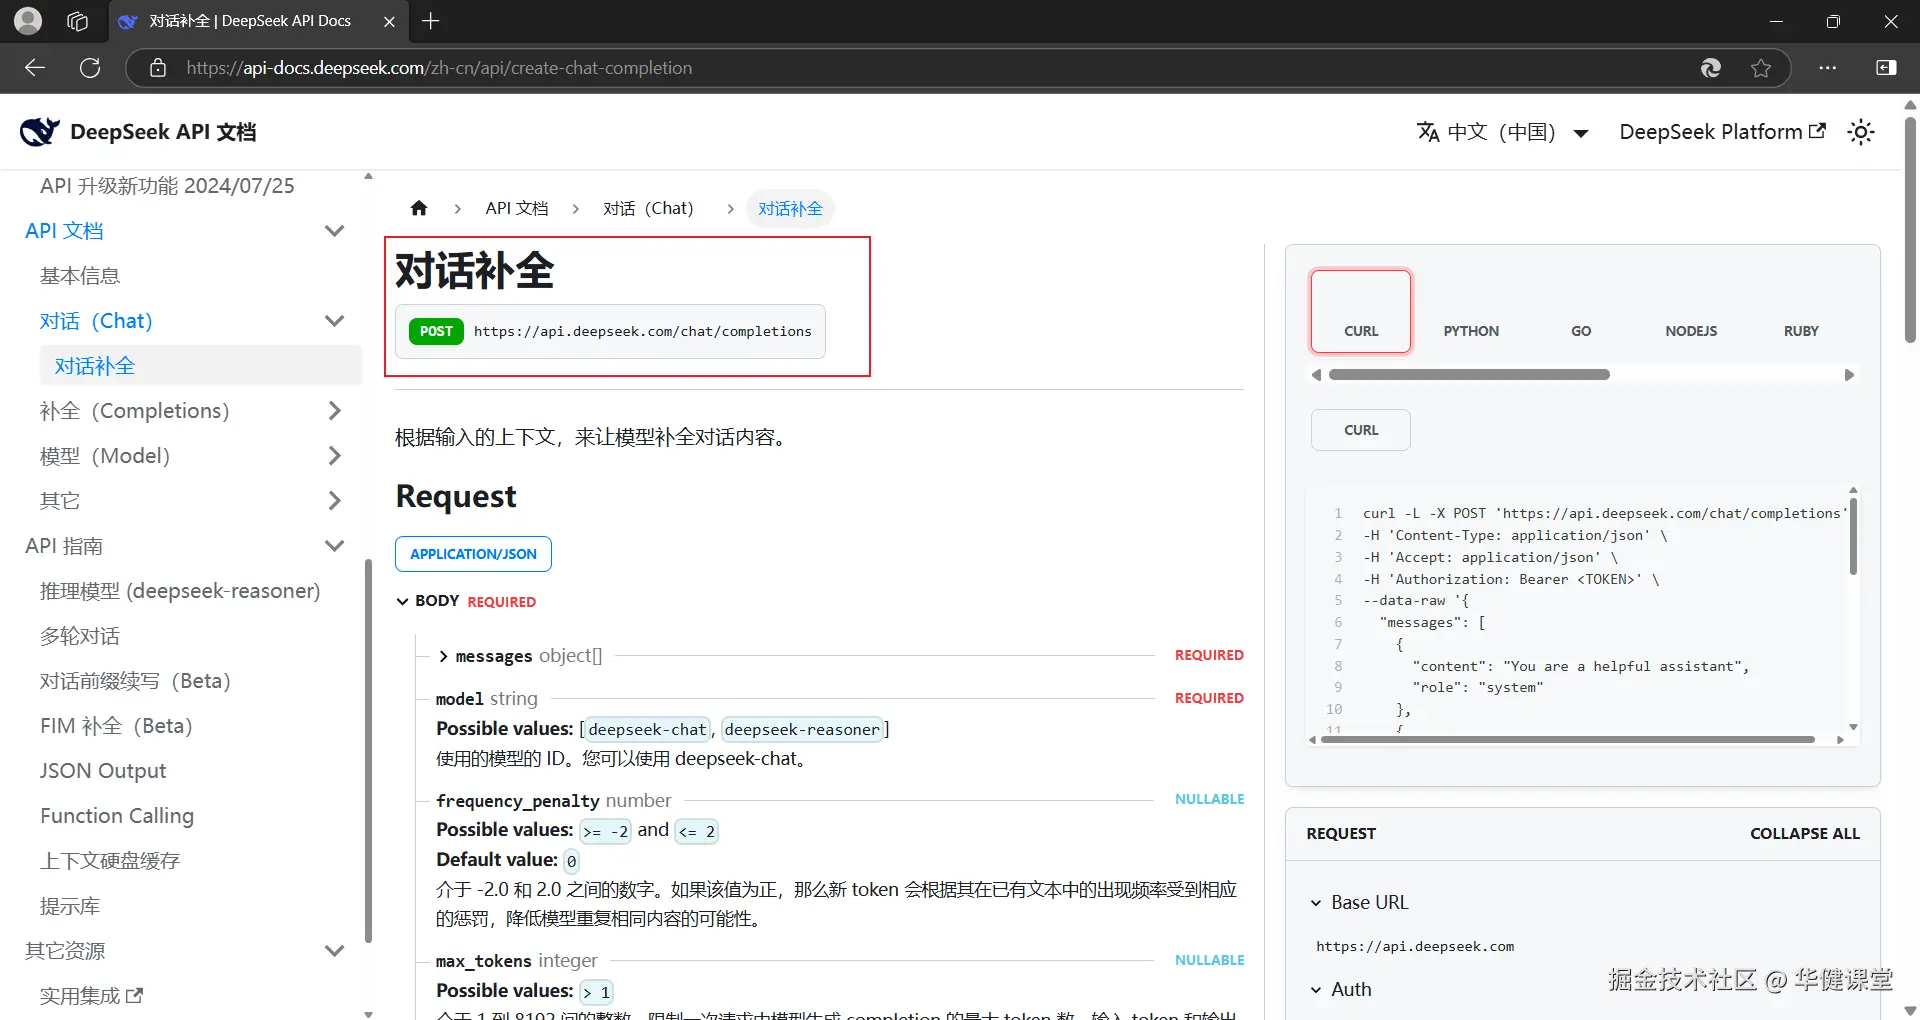This screenshot has width=1920, height=1020.
Task: Open the tab actions workspace icon
Action: click(x=77, y=21)
